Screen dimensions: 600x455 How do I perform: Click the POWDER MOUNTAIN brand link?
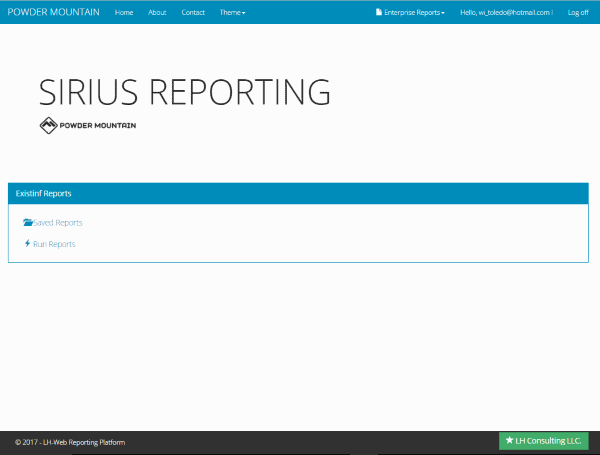point(54,12)
